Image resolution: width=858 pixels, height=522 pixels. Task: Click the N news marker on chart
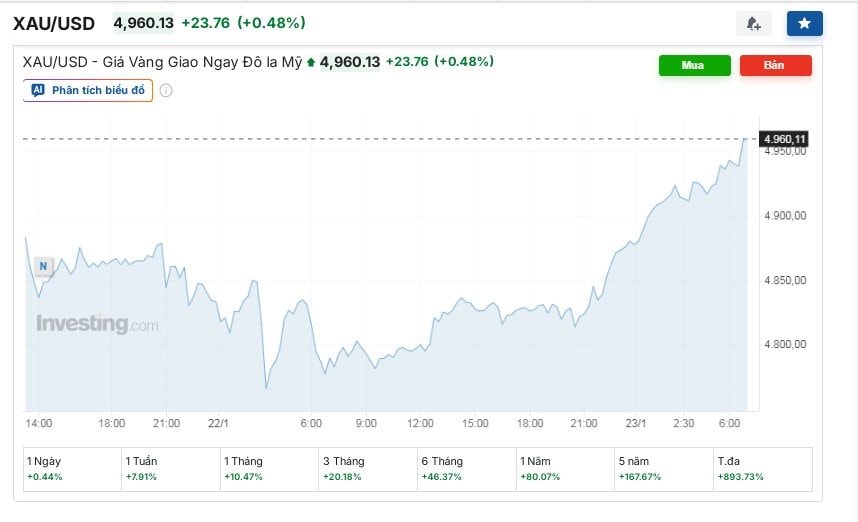42,266
